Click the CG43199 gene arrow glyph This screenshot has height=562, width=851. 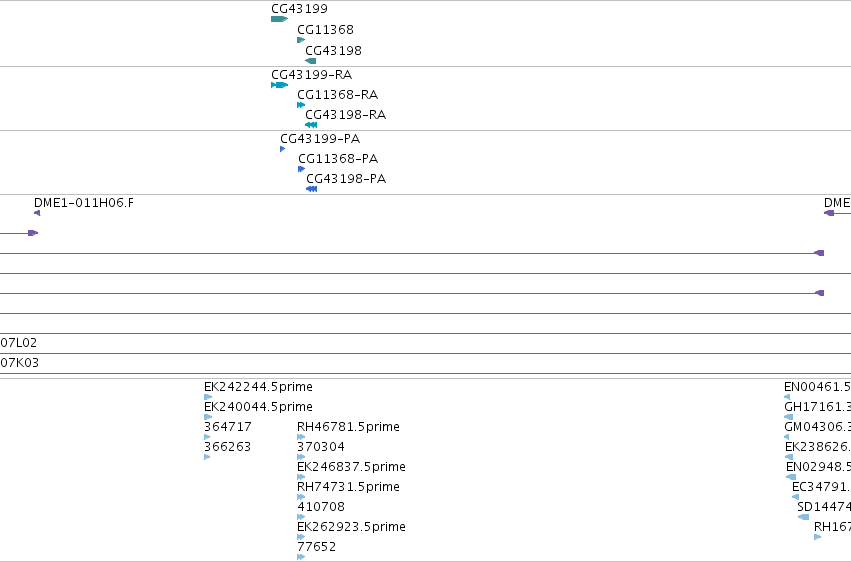(280, 19)
